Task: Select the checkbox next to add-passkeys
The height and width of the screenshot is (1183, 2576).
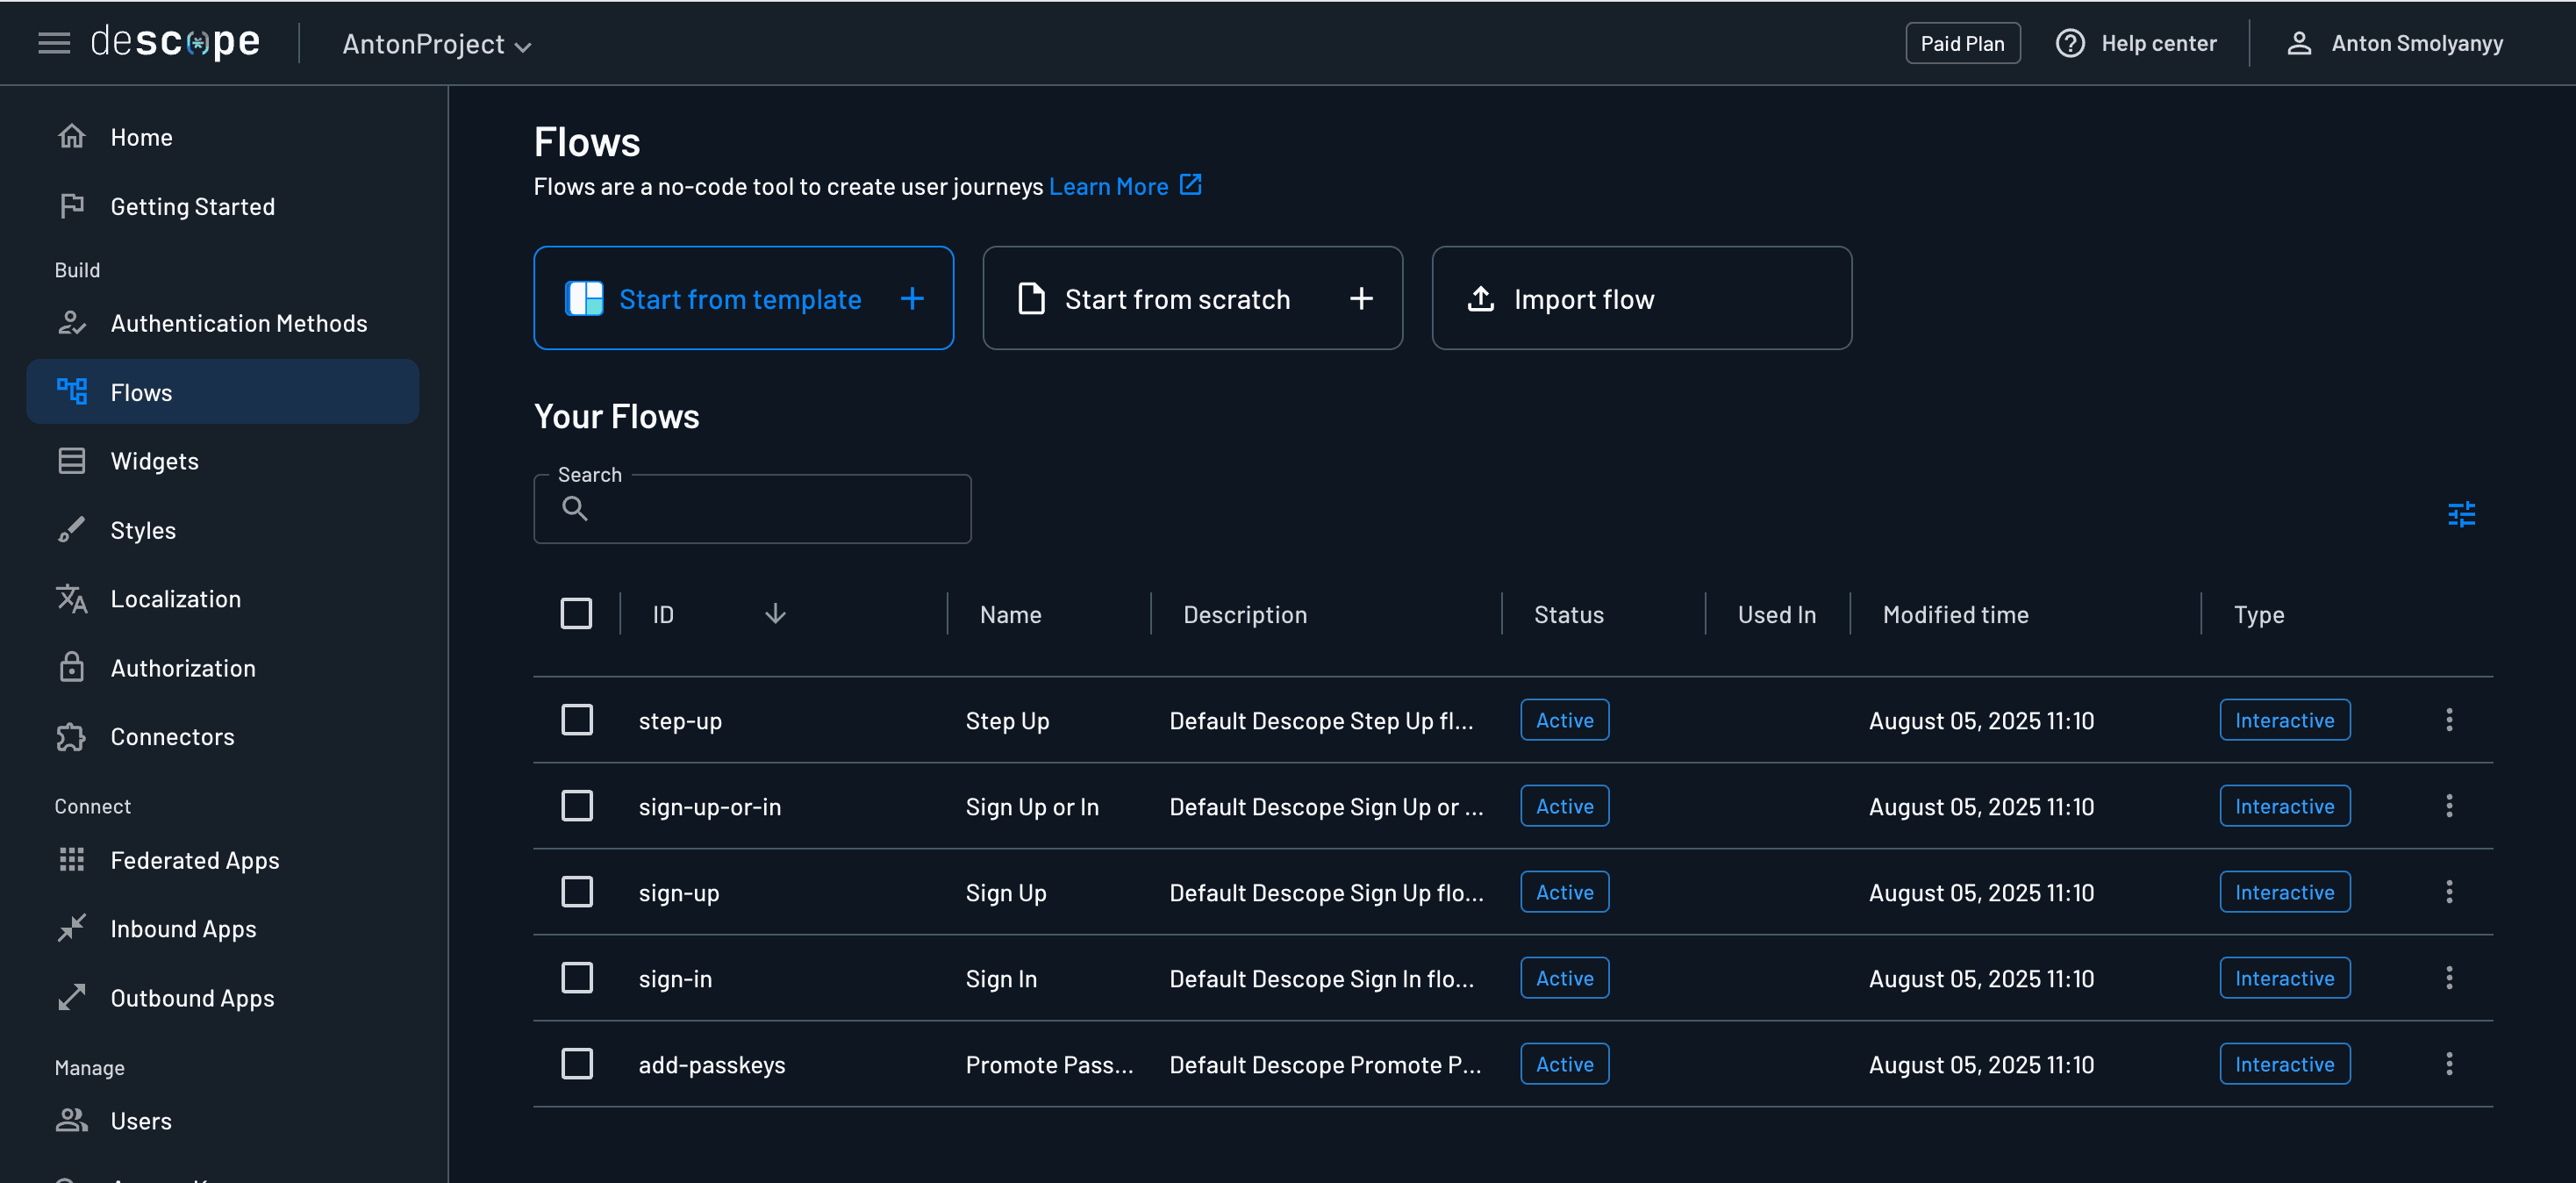Action: tap(577, 1063)
